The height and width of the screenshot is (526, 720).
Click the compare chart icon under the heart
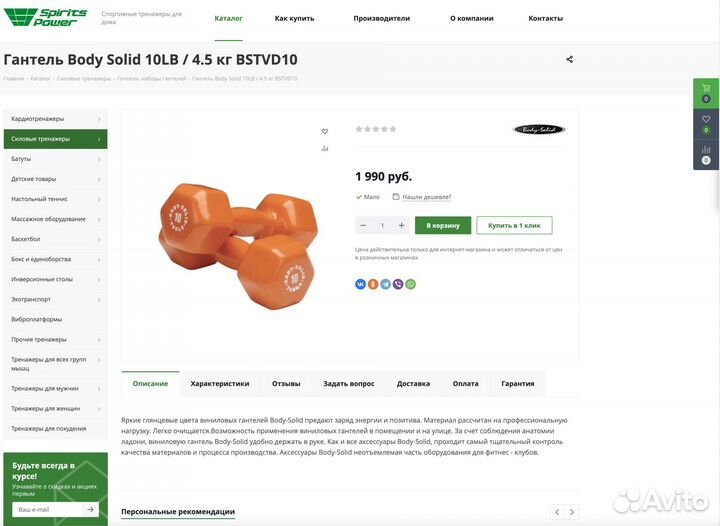(325, 148)
